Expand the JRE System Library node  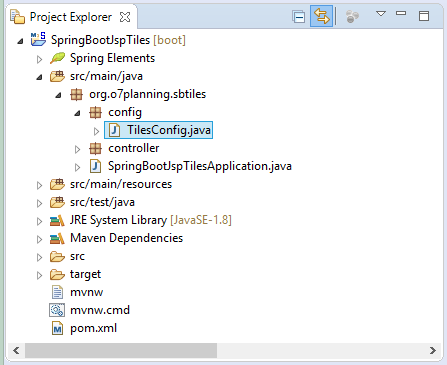point(39,221)
